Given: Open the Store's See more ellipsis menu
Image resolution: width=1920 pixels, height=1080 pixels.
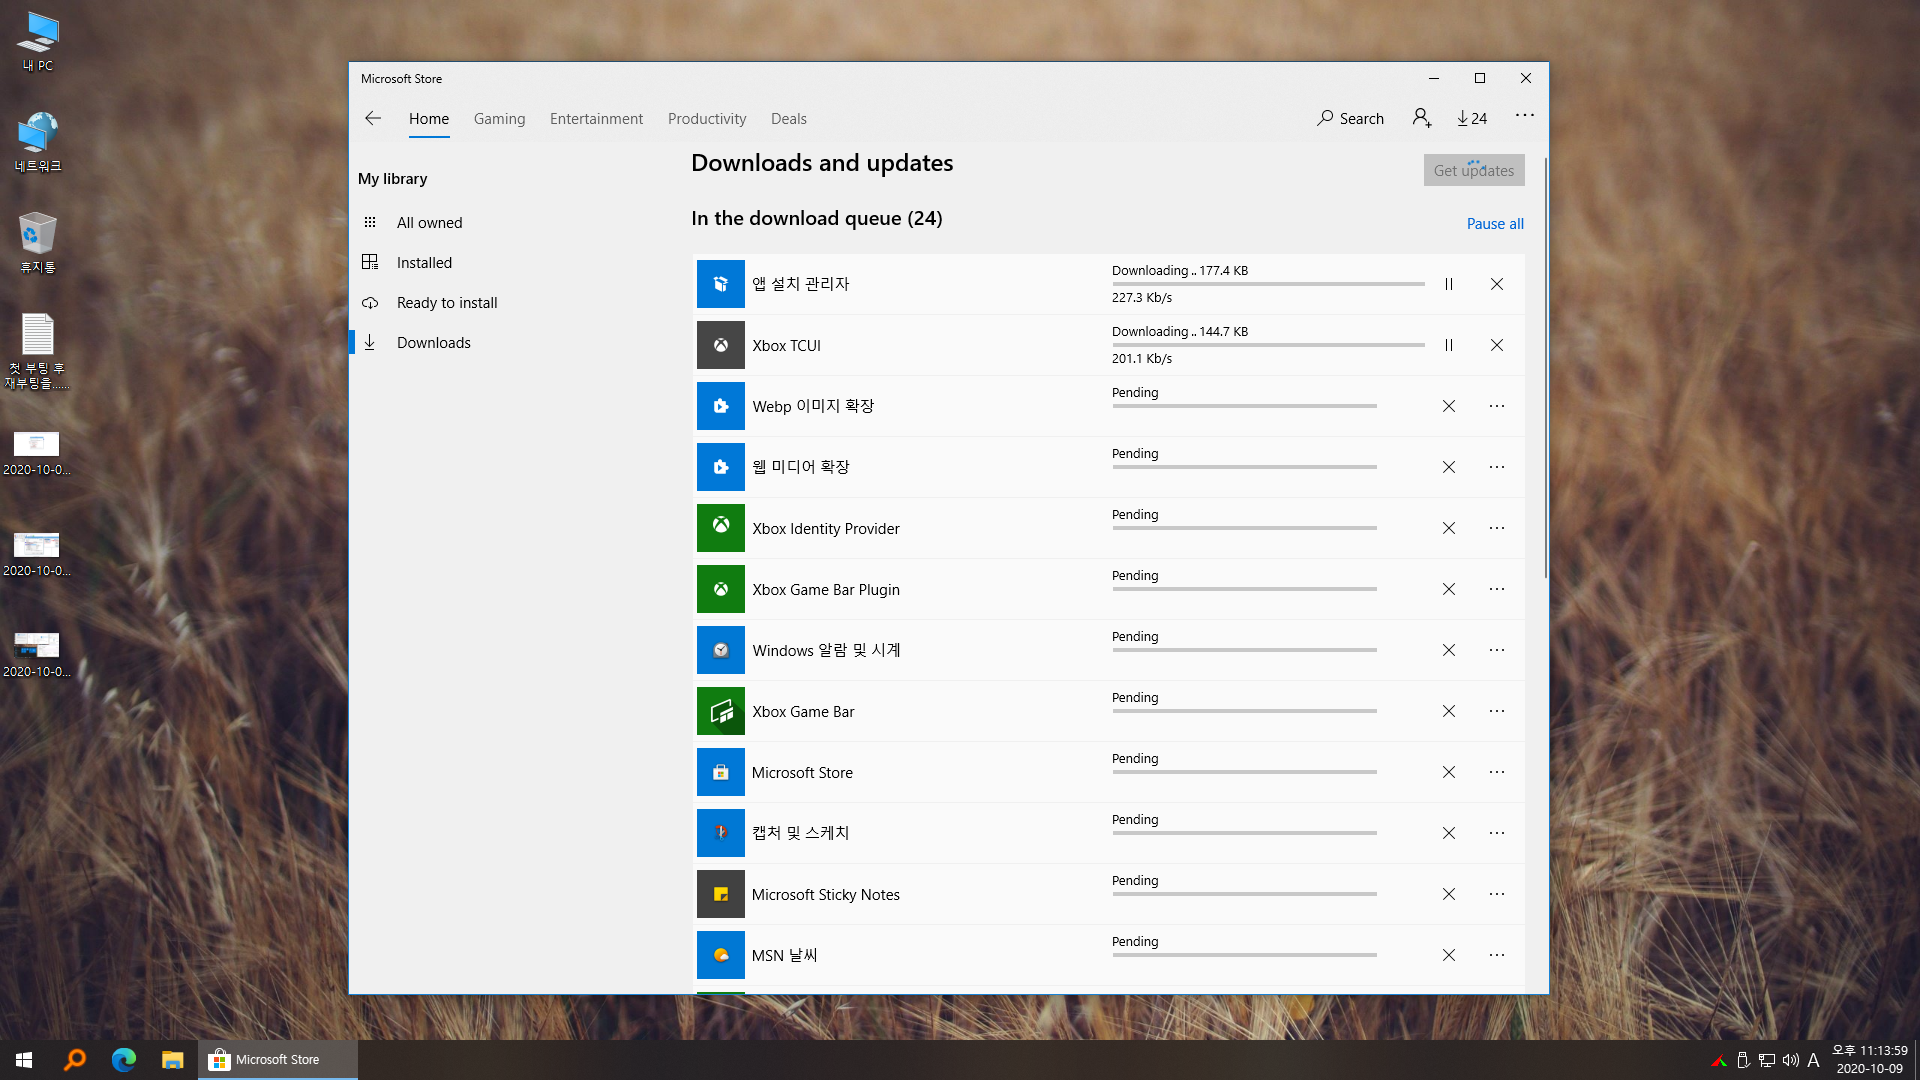Looking at the screenshot, I should pyautogui.click(x=1524, y=116).
